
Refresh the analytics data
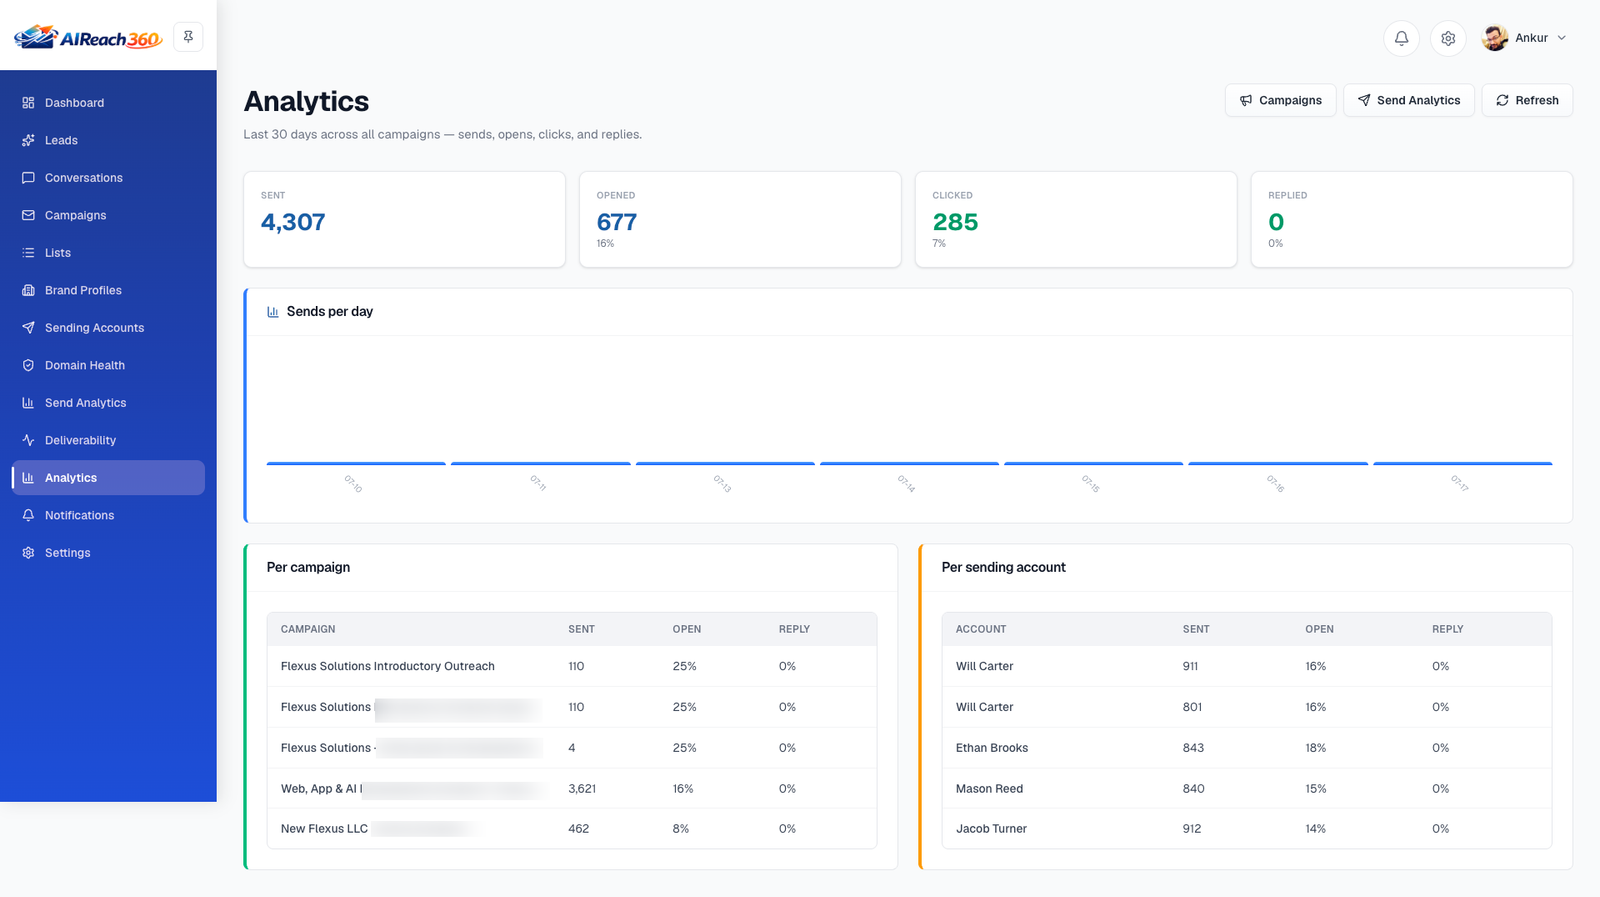coord(1527,100)
